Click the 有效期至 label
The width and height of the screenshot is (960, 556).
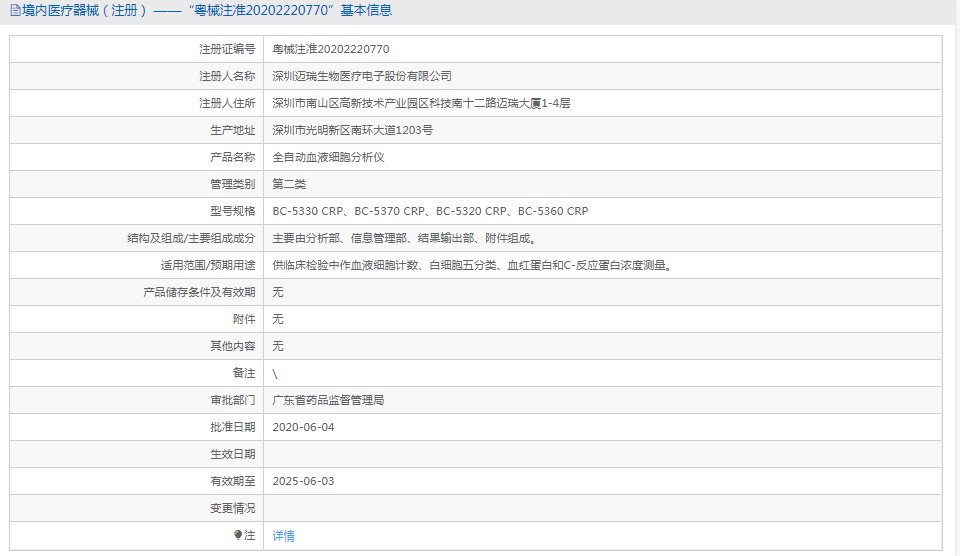click(x=233, y=480)
